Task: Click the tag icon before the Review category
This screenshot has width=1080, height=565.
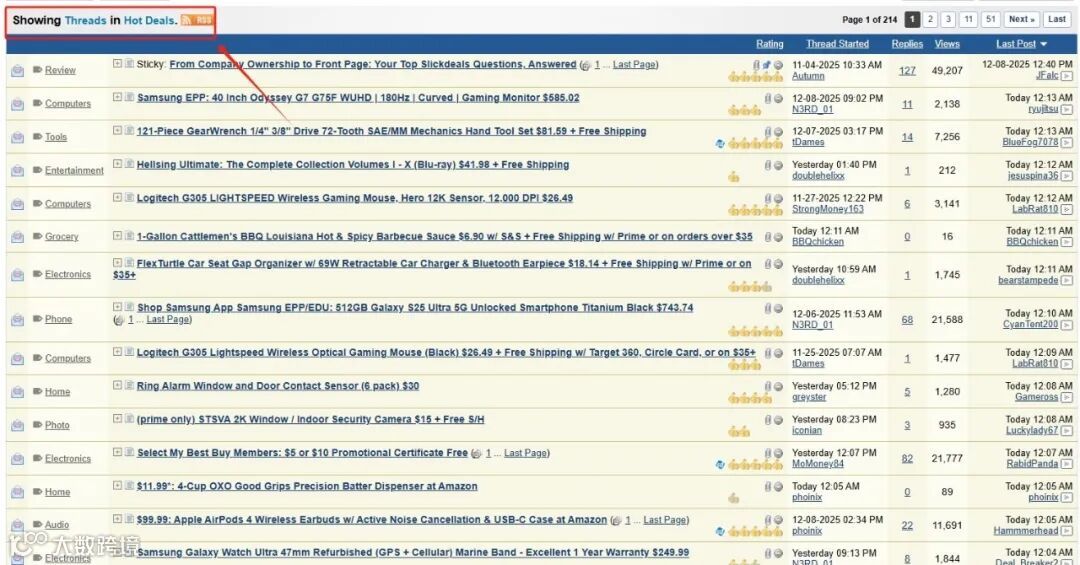Action: pos(37,70)
